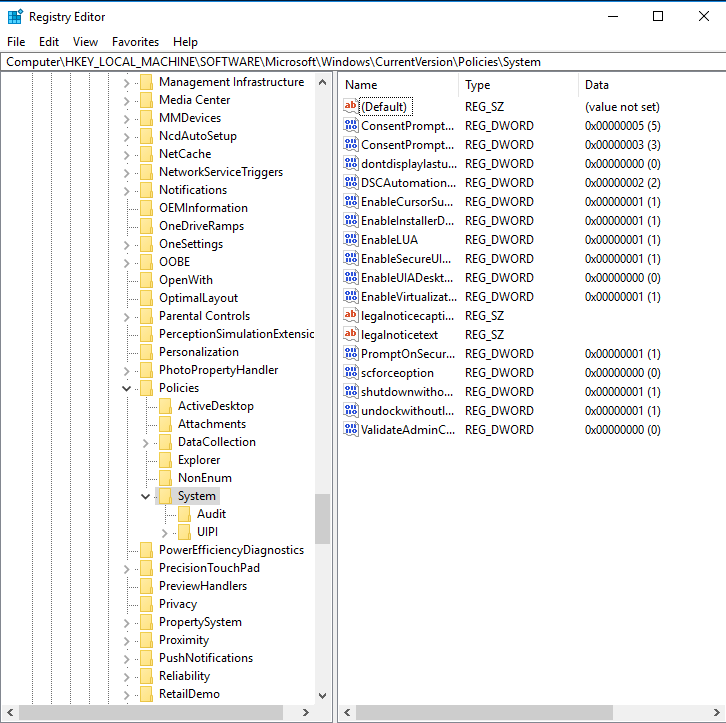Select the OEMInformation key
This screenshot has height=723, width=726.
tap(203, 208)
